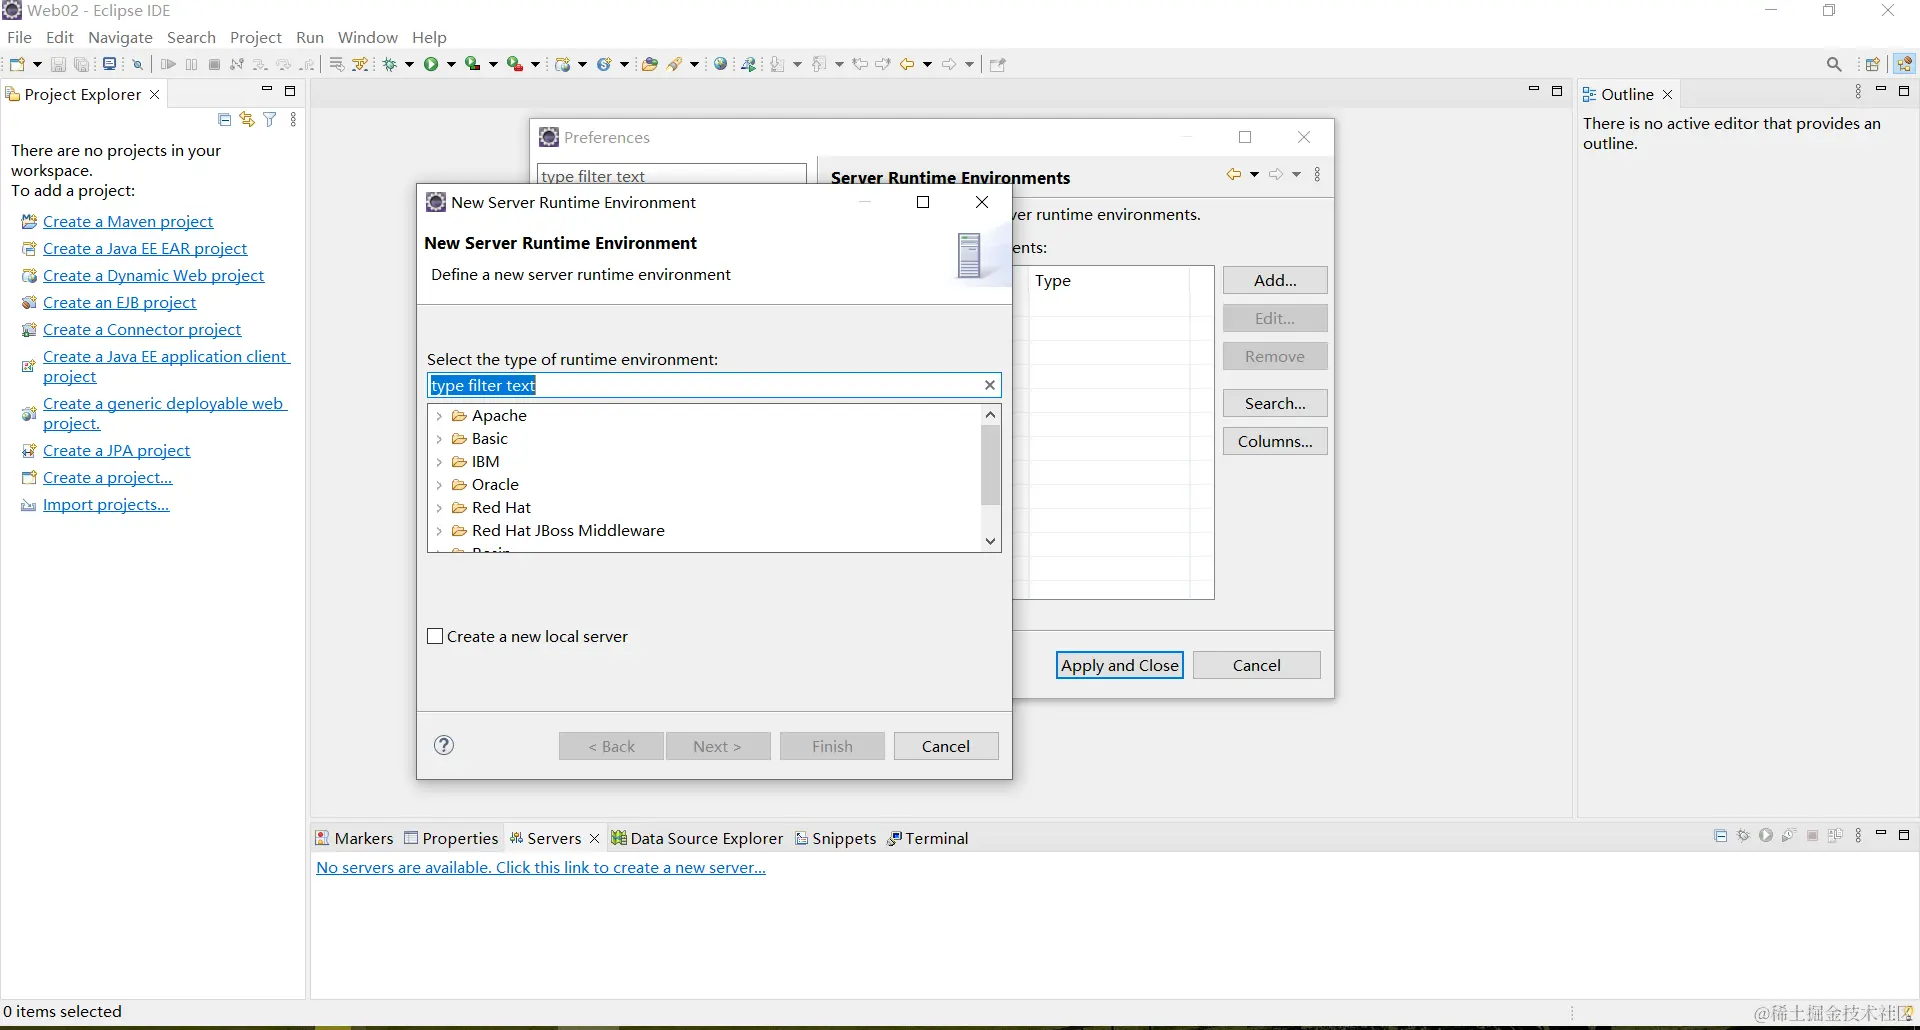Click the Collapse All icon in Project Explorer
This screenshot has width=1920, height=1030.
coord(224,120)
